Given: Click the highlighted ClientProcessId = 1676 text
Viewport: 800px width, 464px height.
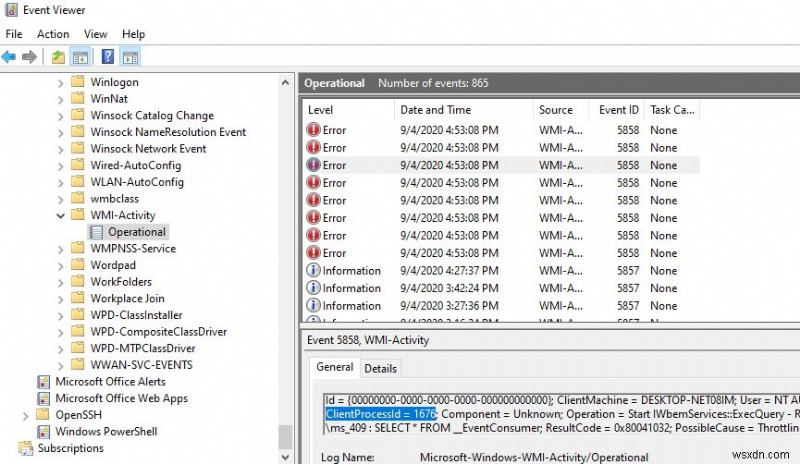Looking at the screenshot, I should pyautogui.click(x=381, y=414).
